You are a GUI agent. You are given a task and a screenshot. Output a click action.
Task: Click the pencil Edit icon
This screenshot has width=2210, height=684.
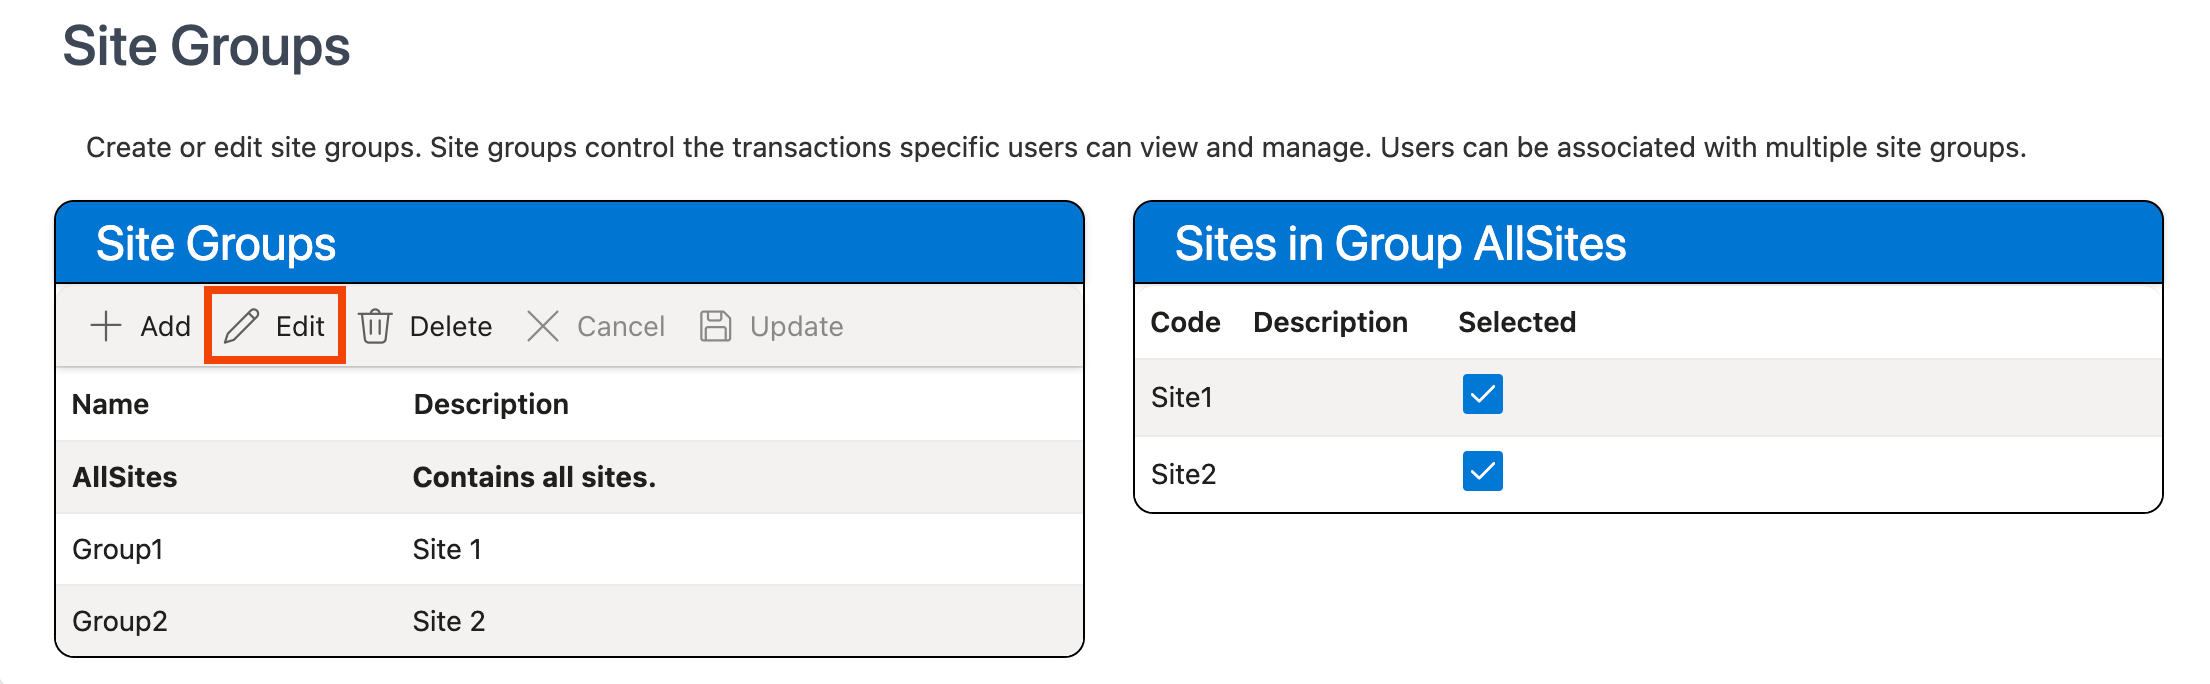pos(242,326)
